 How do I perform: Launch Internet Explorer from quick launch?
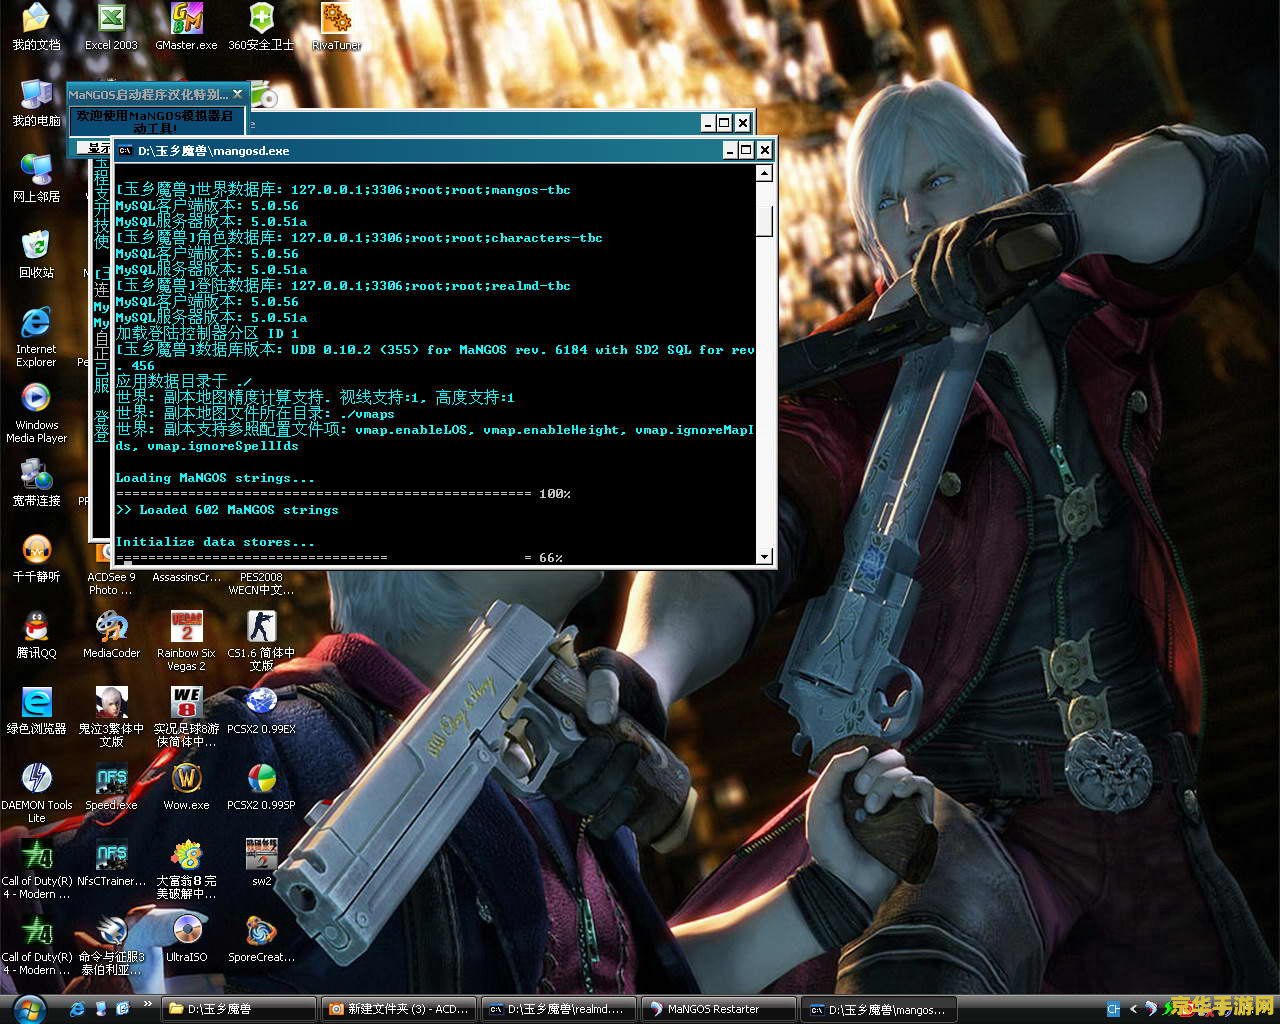tap(77, 1009)
